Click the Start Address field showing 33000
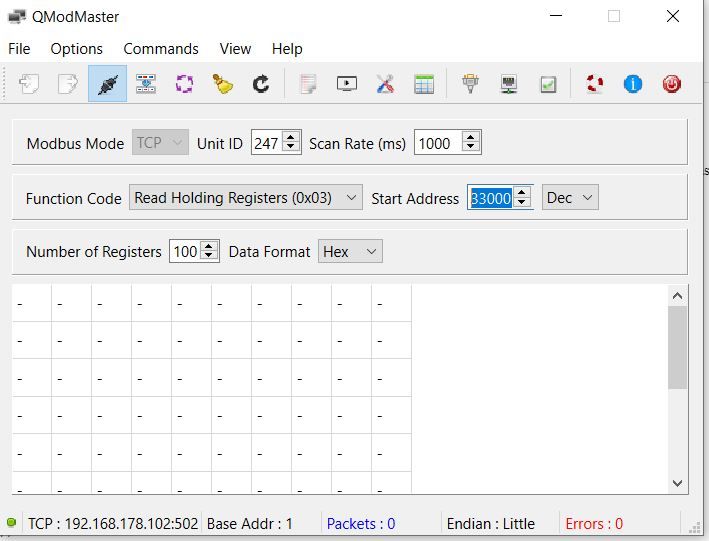Image resolution: width=709 pixels, height=541 pixels. tap(491, 198)
